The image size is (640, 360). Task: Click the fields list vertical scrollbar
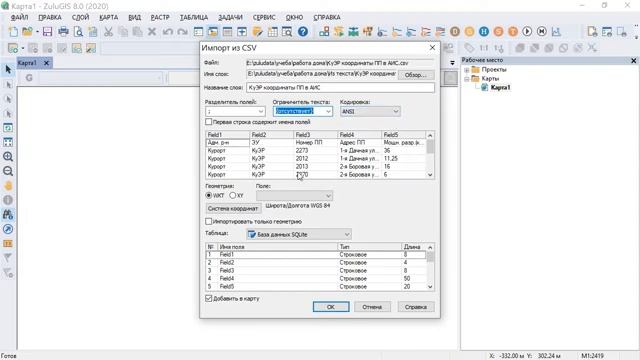(430, 267)
